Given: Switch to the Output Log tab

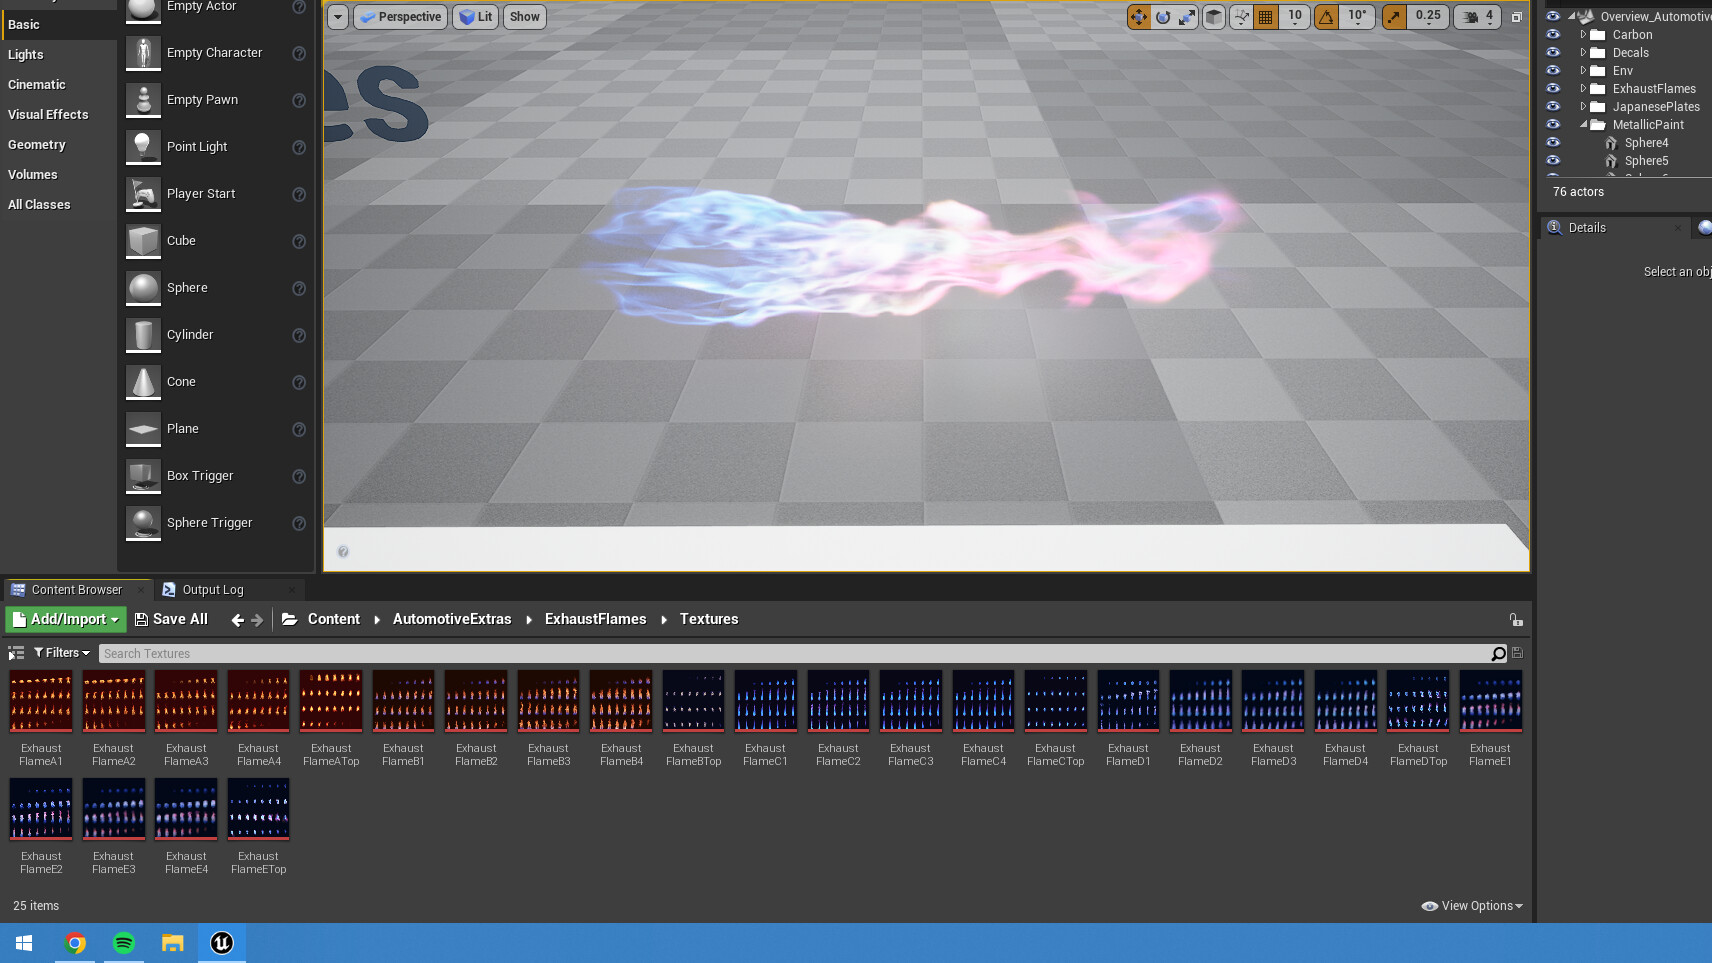Looking at the screenshot, I should tap(212, 589).
